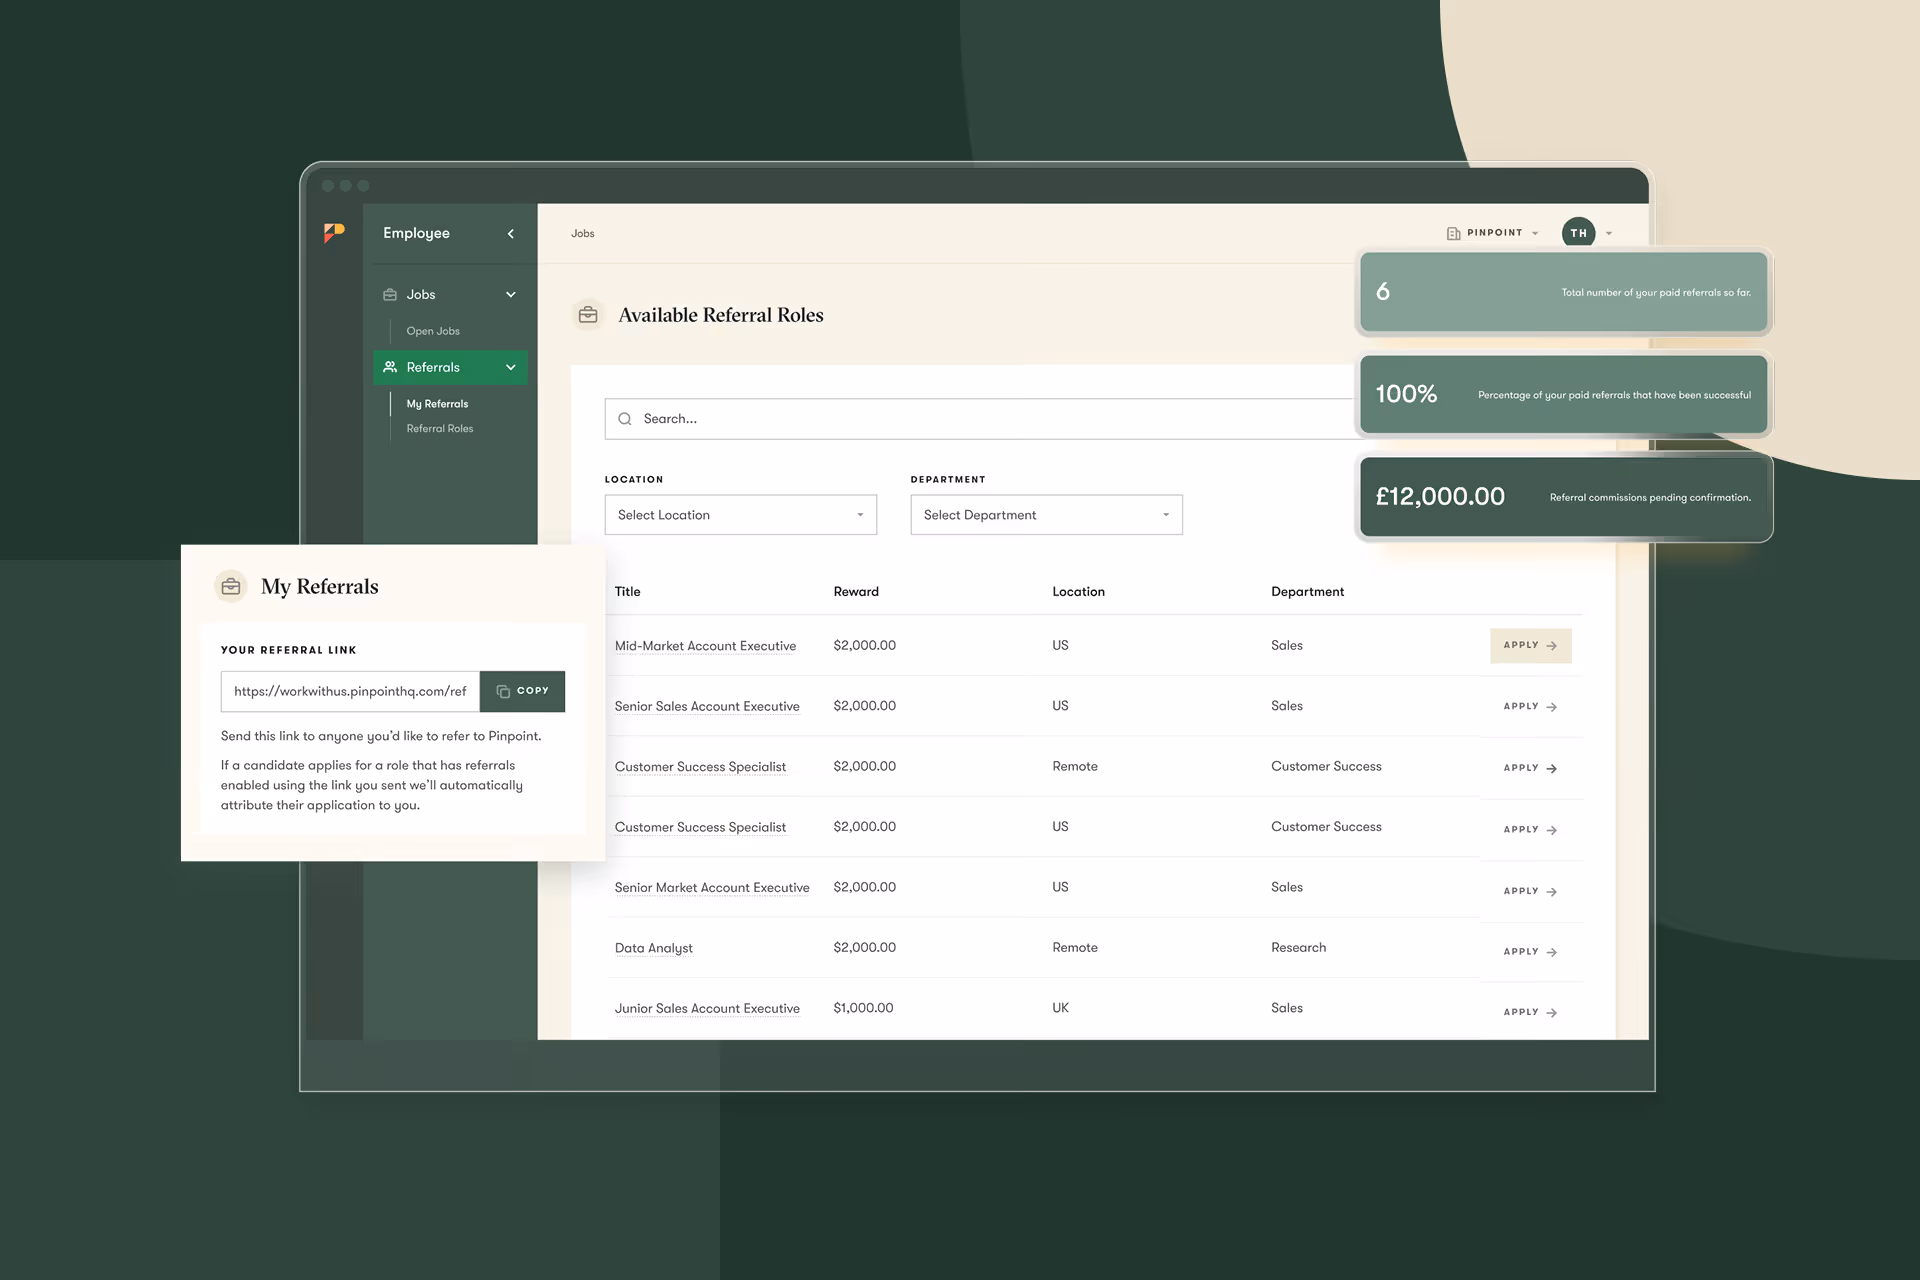Open the Data Analyst title link
Viewport: 1920px width, 1280px height.
pyautogui.click(x=653, y=948)
